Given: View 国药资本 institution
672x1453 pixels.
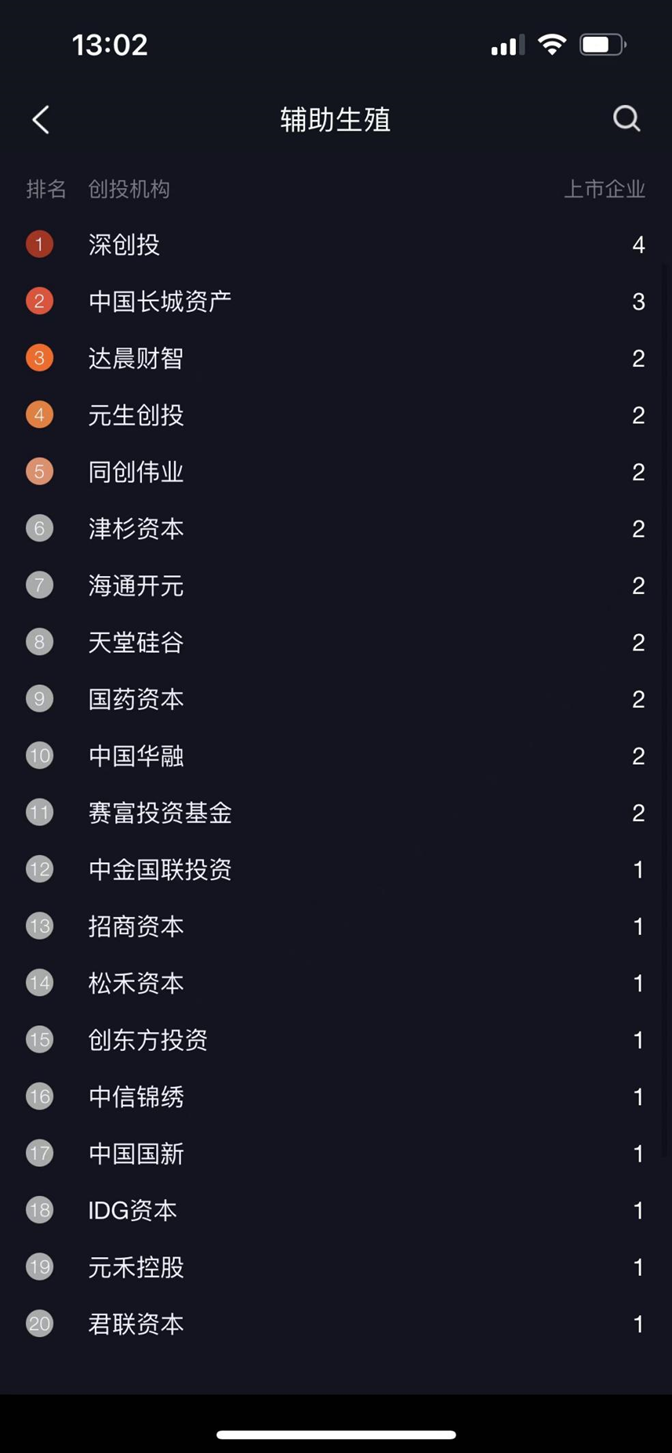Looking at the screenshot, I should [136, 699].
